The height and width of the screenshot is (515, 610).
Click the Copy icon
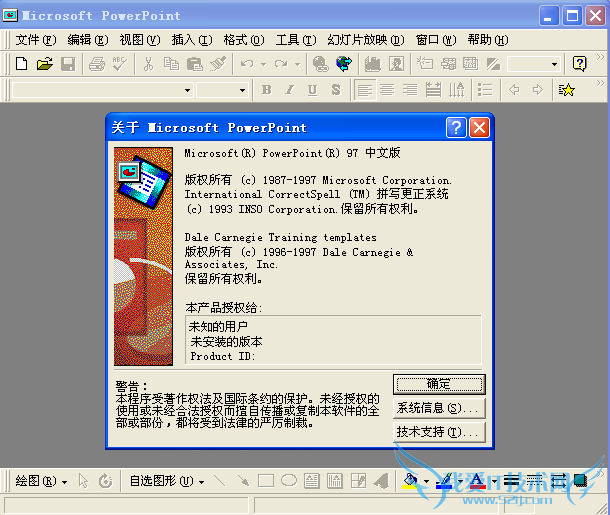pos(171,64)
